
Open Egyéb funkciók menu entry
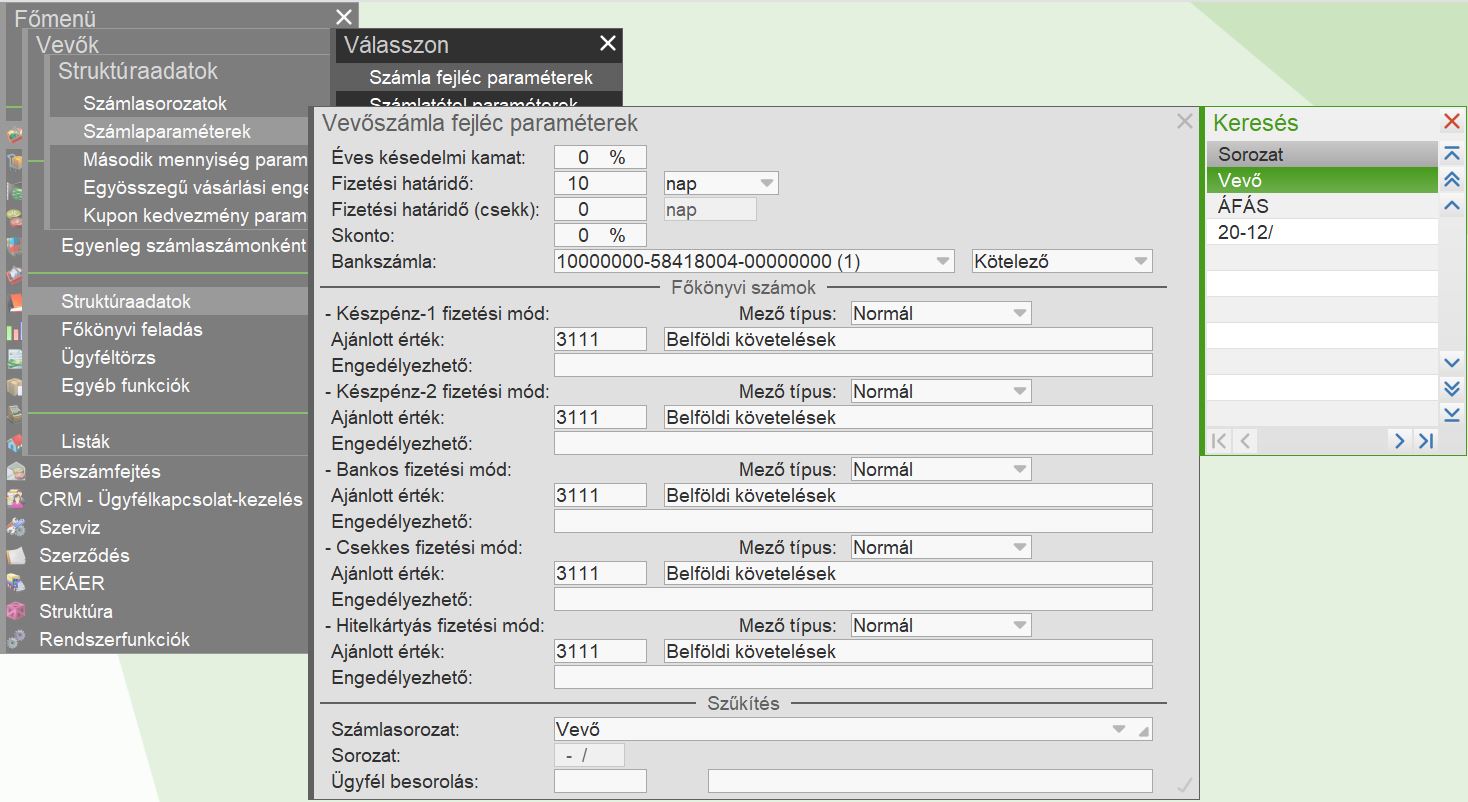(125, 386)
